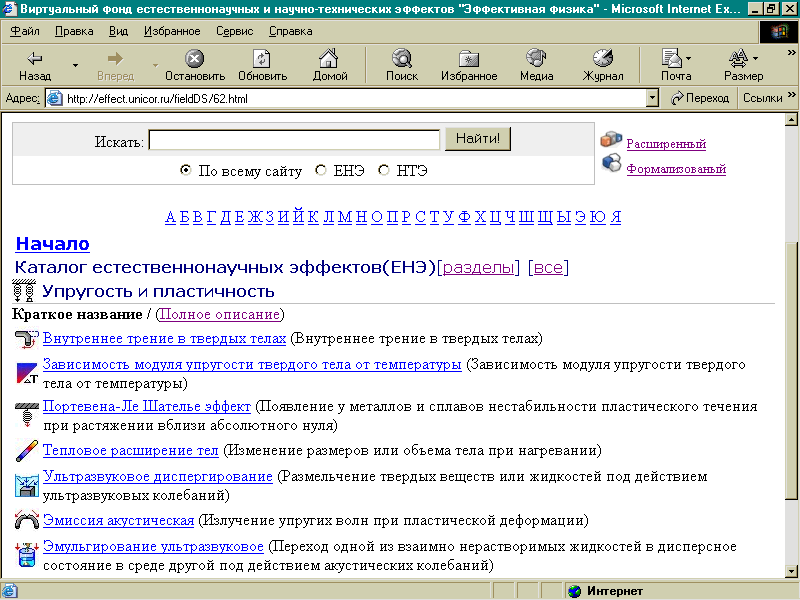Open Эмульгирование ультразвуковое link
The image size is (800, 600).
click(153, 546)
